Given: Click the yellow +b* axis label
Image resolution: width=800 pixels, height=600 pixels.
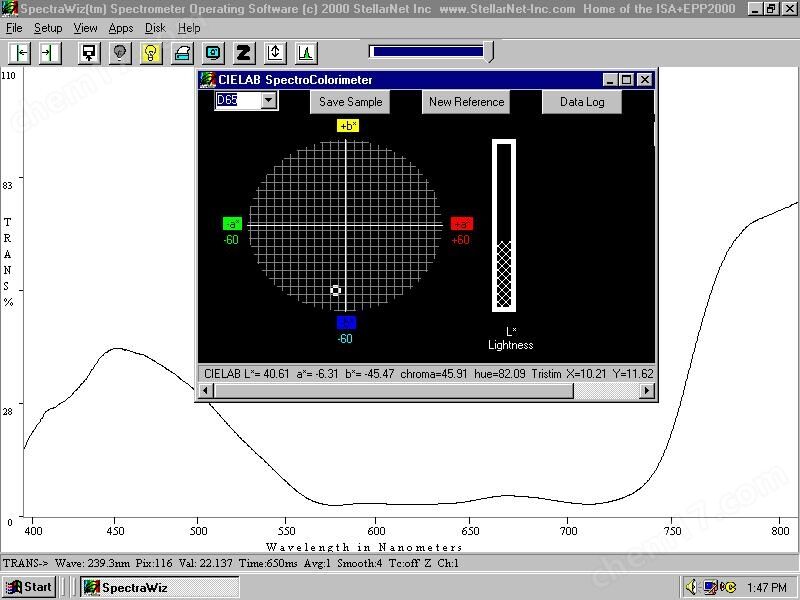Looking at the screenshot, I should pos(348,126).
